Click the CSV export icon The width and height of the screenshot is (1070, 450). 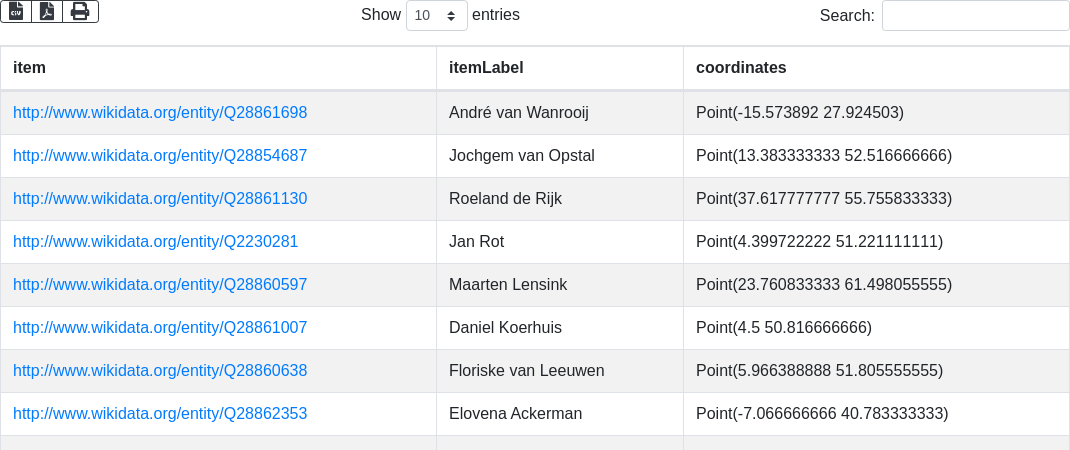(x=16, y=11)
